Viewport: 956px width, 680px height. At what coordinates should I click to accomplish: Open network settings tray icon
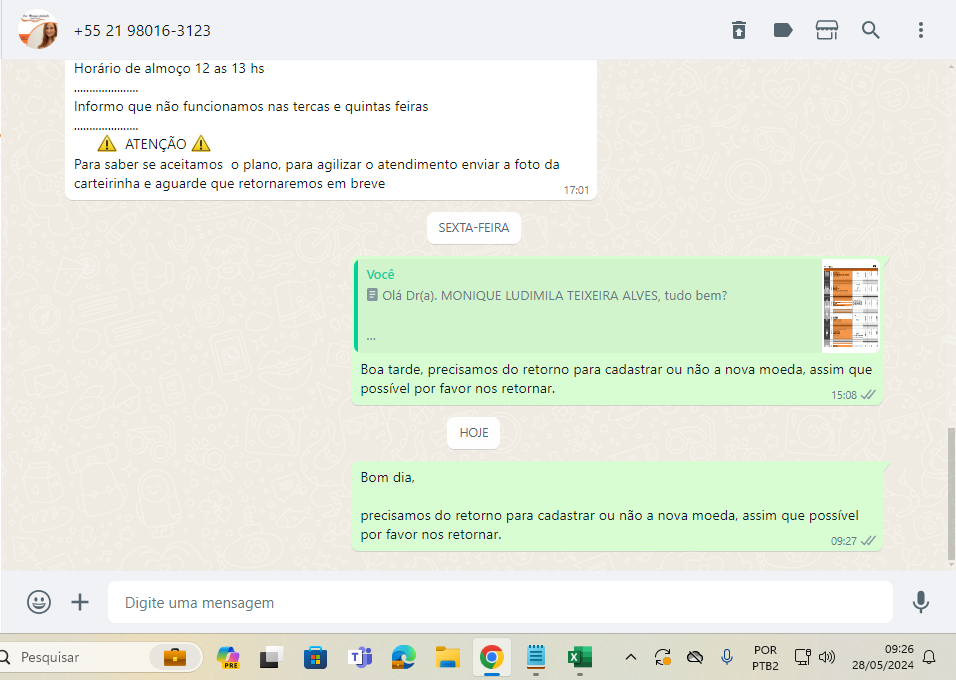pos(802,657)
